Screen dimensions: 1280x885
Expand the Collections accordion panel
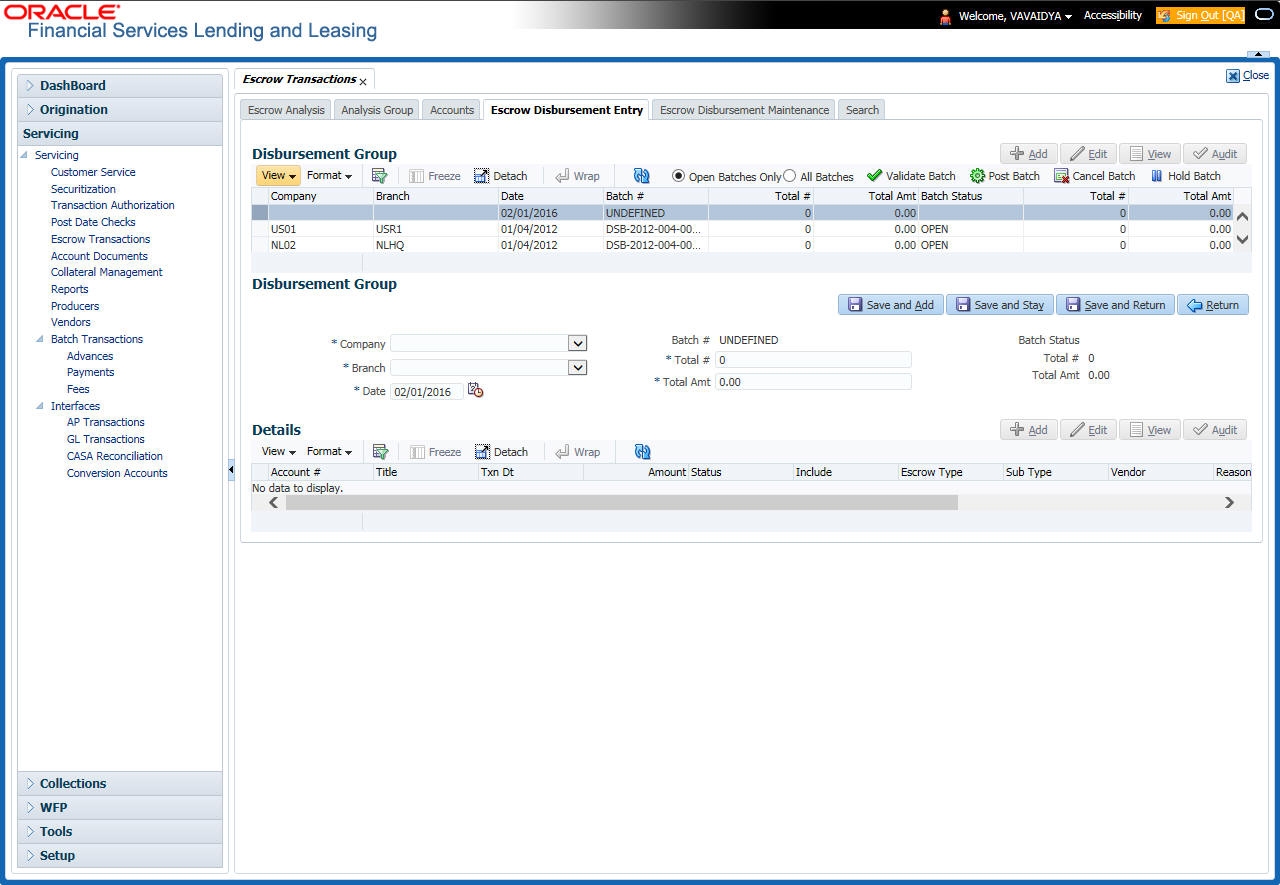tap(120, 784)
